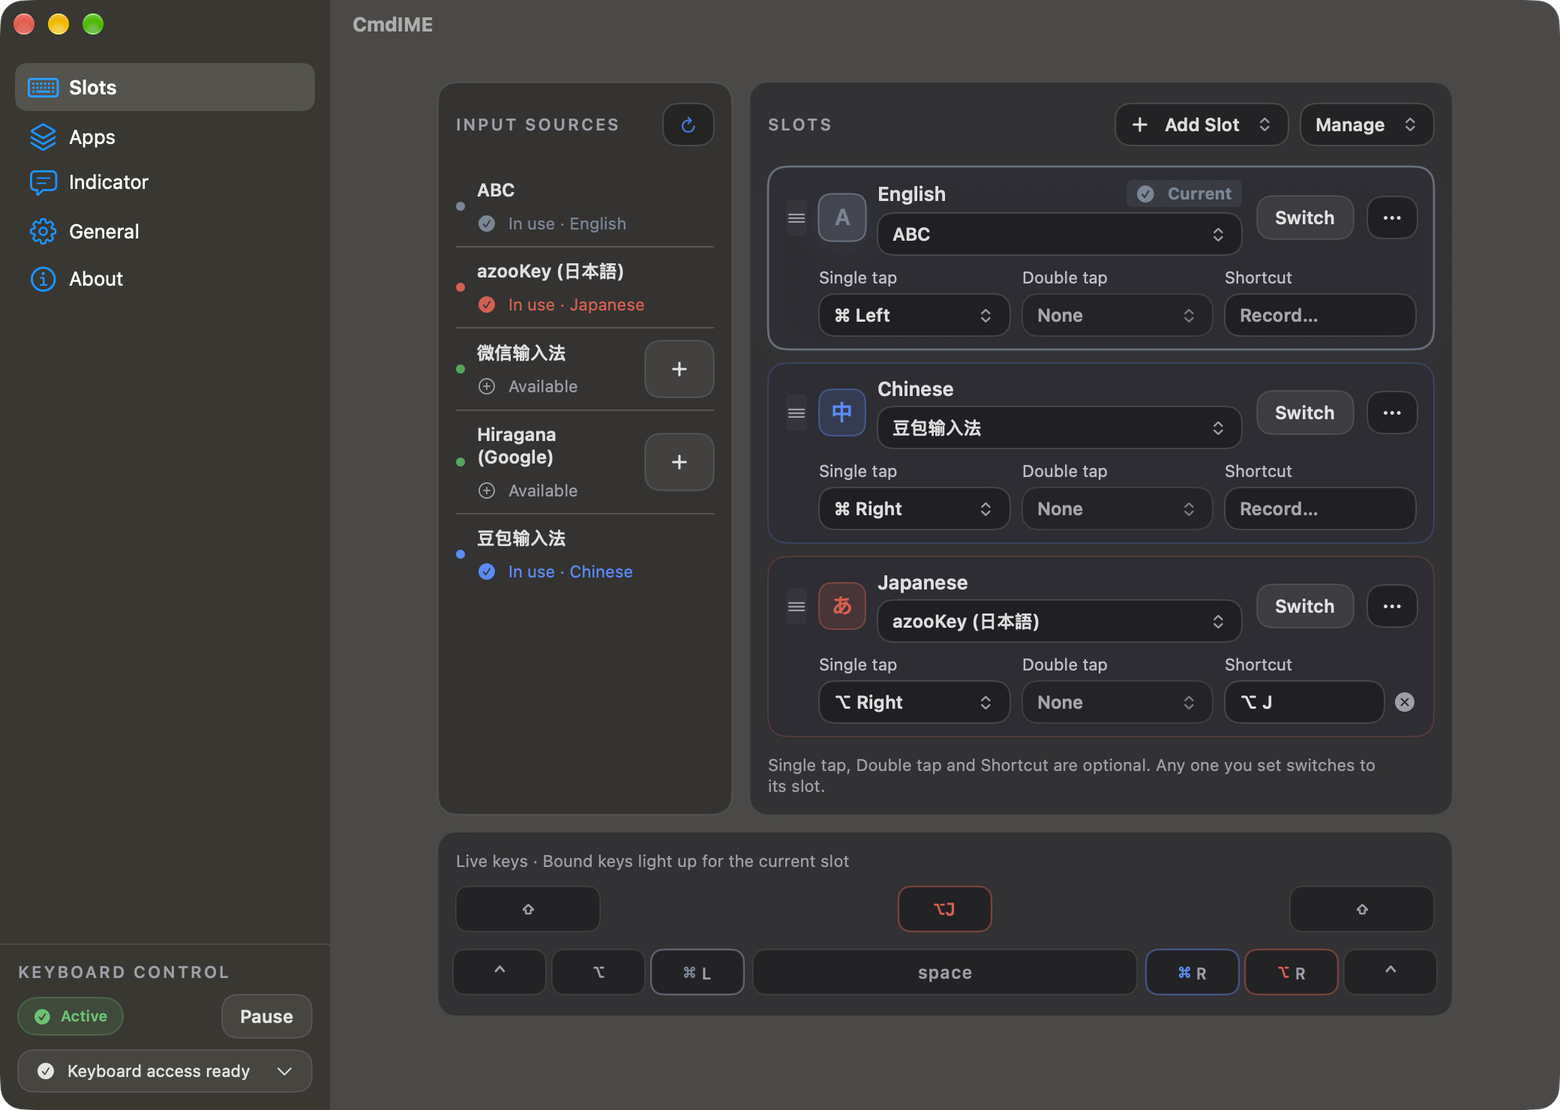This screenshot has width=1560, height=1110.
Task: Switch to the English slot
Action: (x=1305, y=218)
